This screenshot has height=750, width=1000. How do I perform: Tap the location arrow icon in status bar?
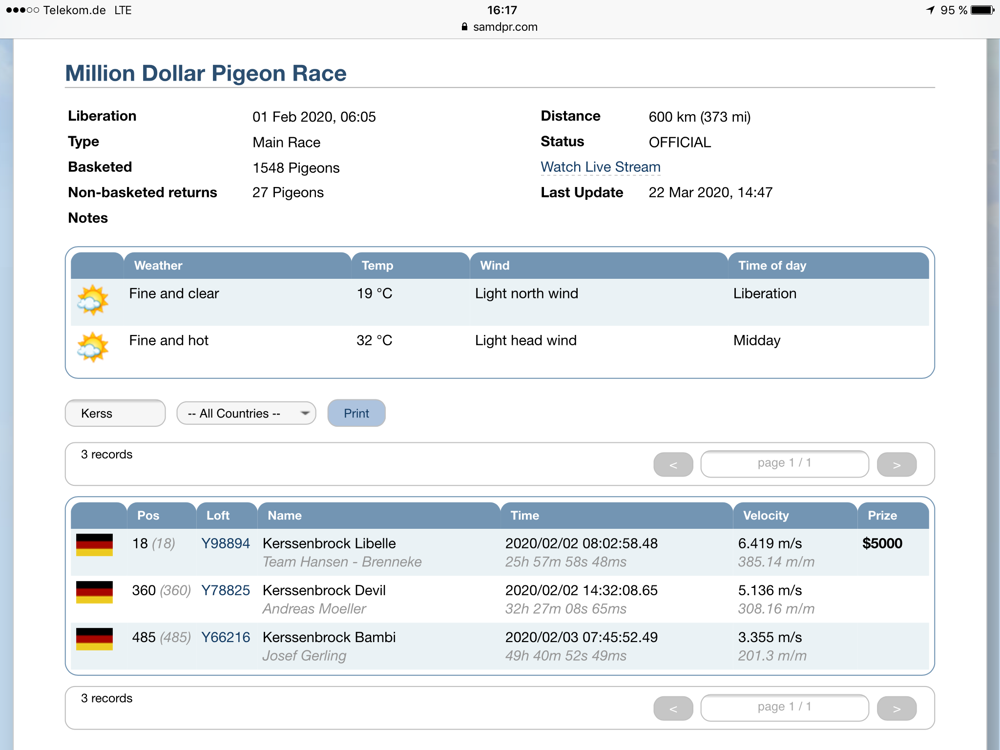[x=930, y=10]
